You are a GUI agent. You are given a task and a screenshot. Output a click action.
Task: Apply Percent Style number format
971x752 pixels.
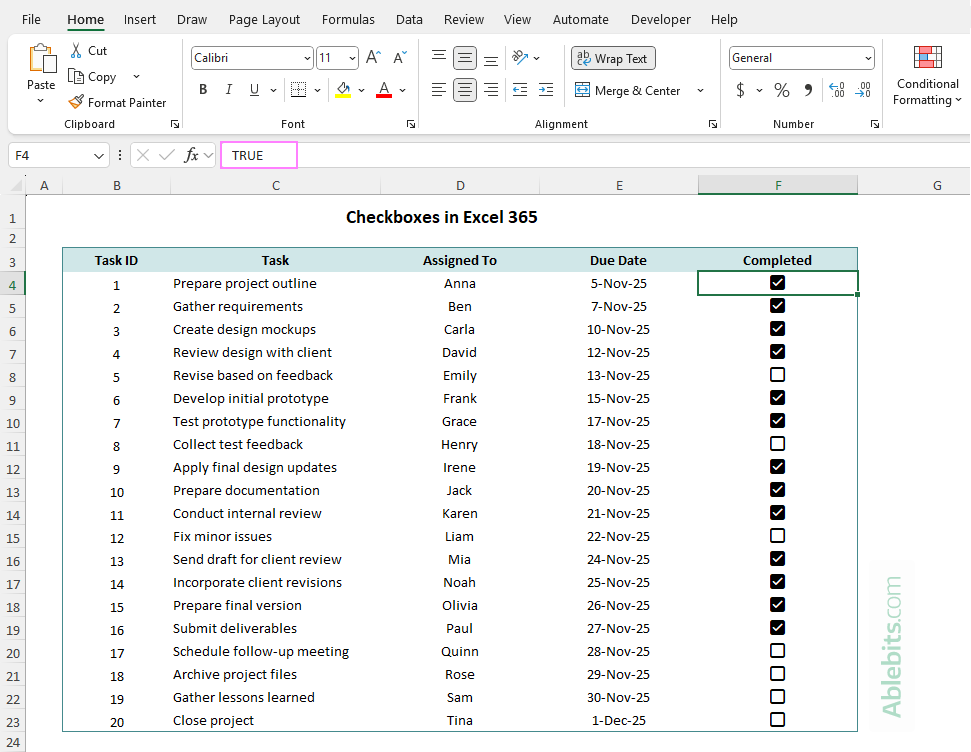(x=781, y=89)
